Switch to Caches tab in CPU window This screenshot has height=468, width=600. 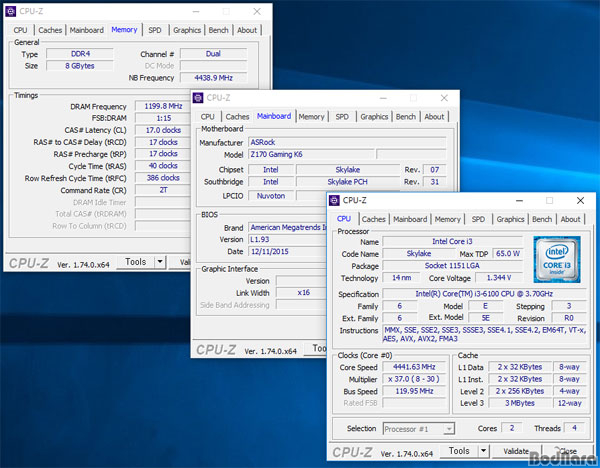[x=373, y=219]
